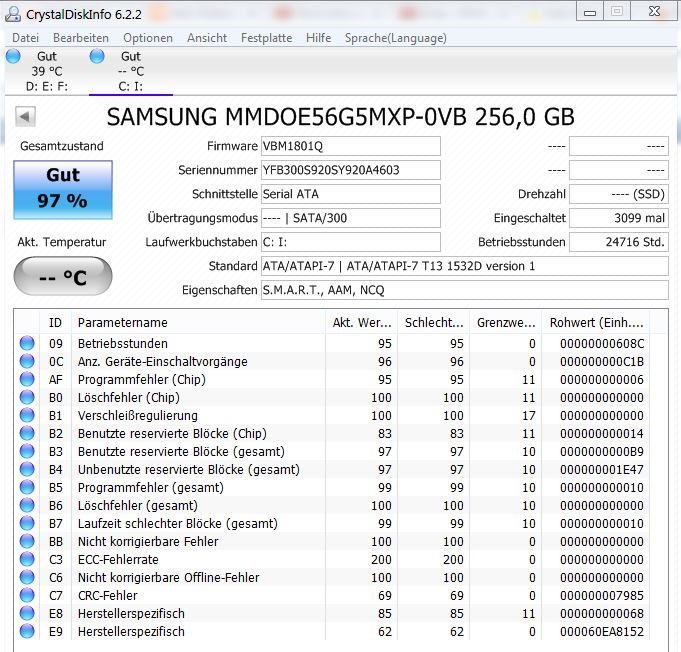Click status orb of E9 Herstellerspezifisch row
Image resolution: width=681 pixels, height=652 pixels.
pyautogui.click(x=27, y=632)
